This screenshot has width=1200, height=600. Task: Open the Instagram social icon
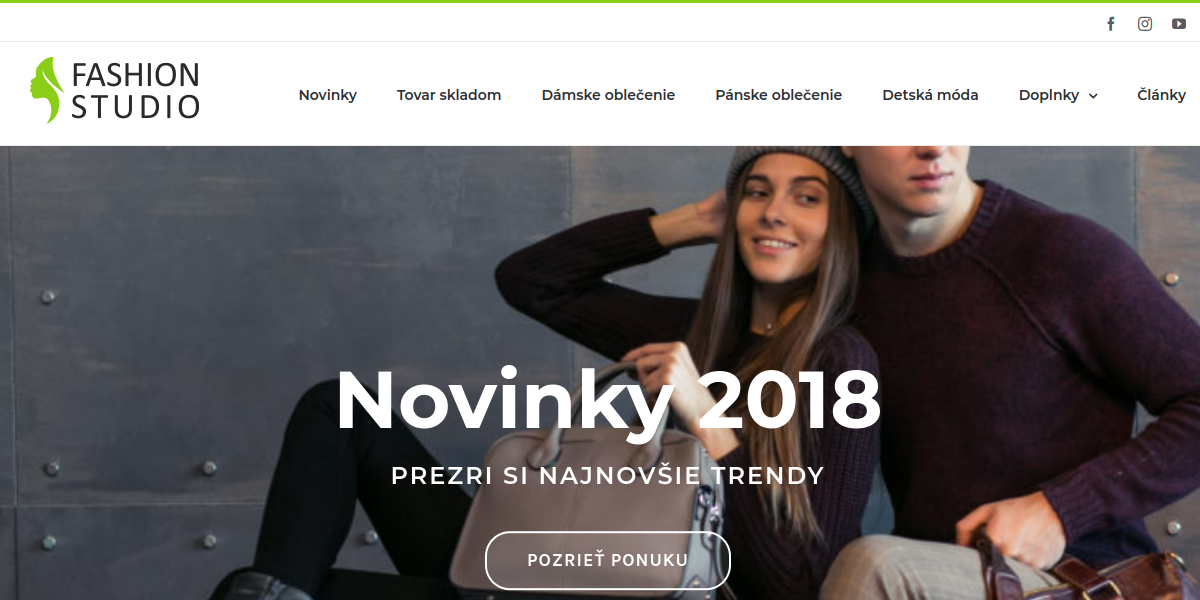1145,24
